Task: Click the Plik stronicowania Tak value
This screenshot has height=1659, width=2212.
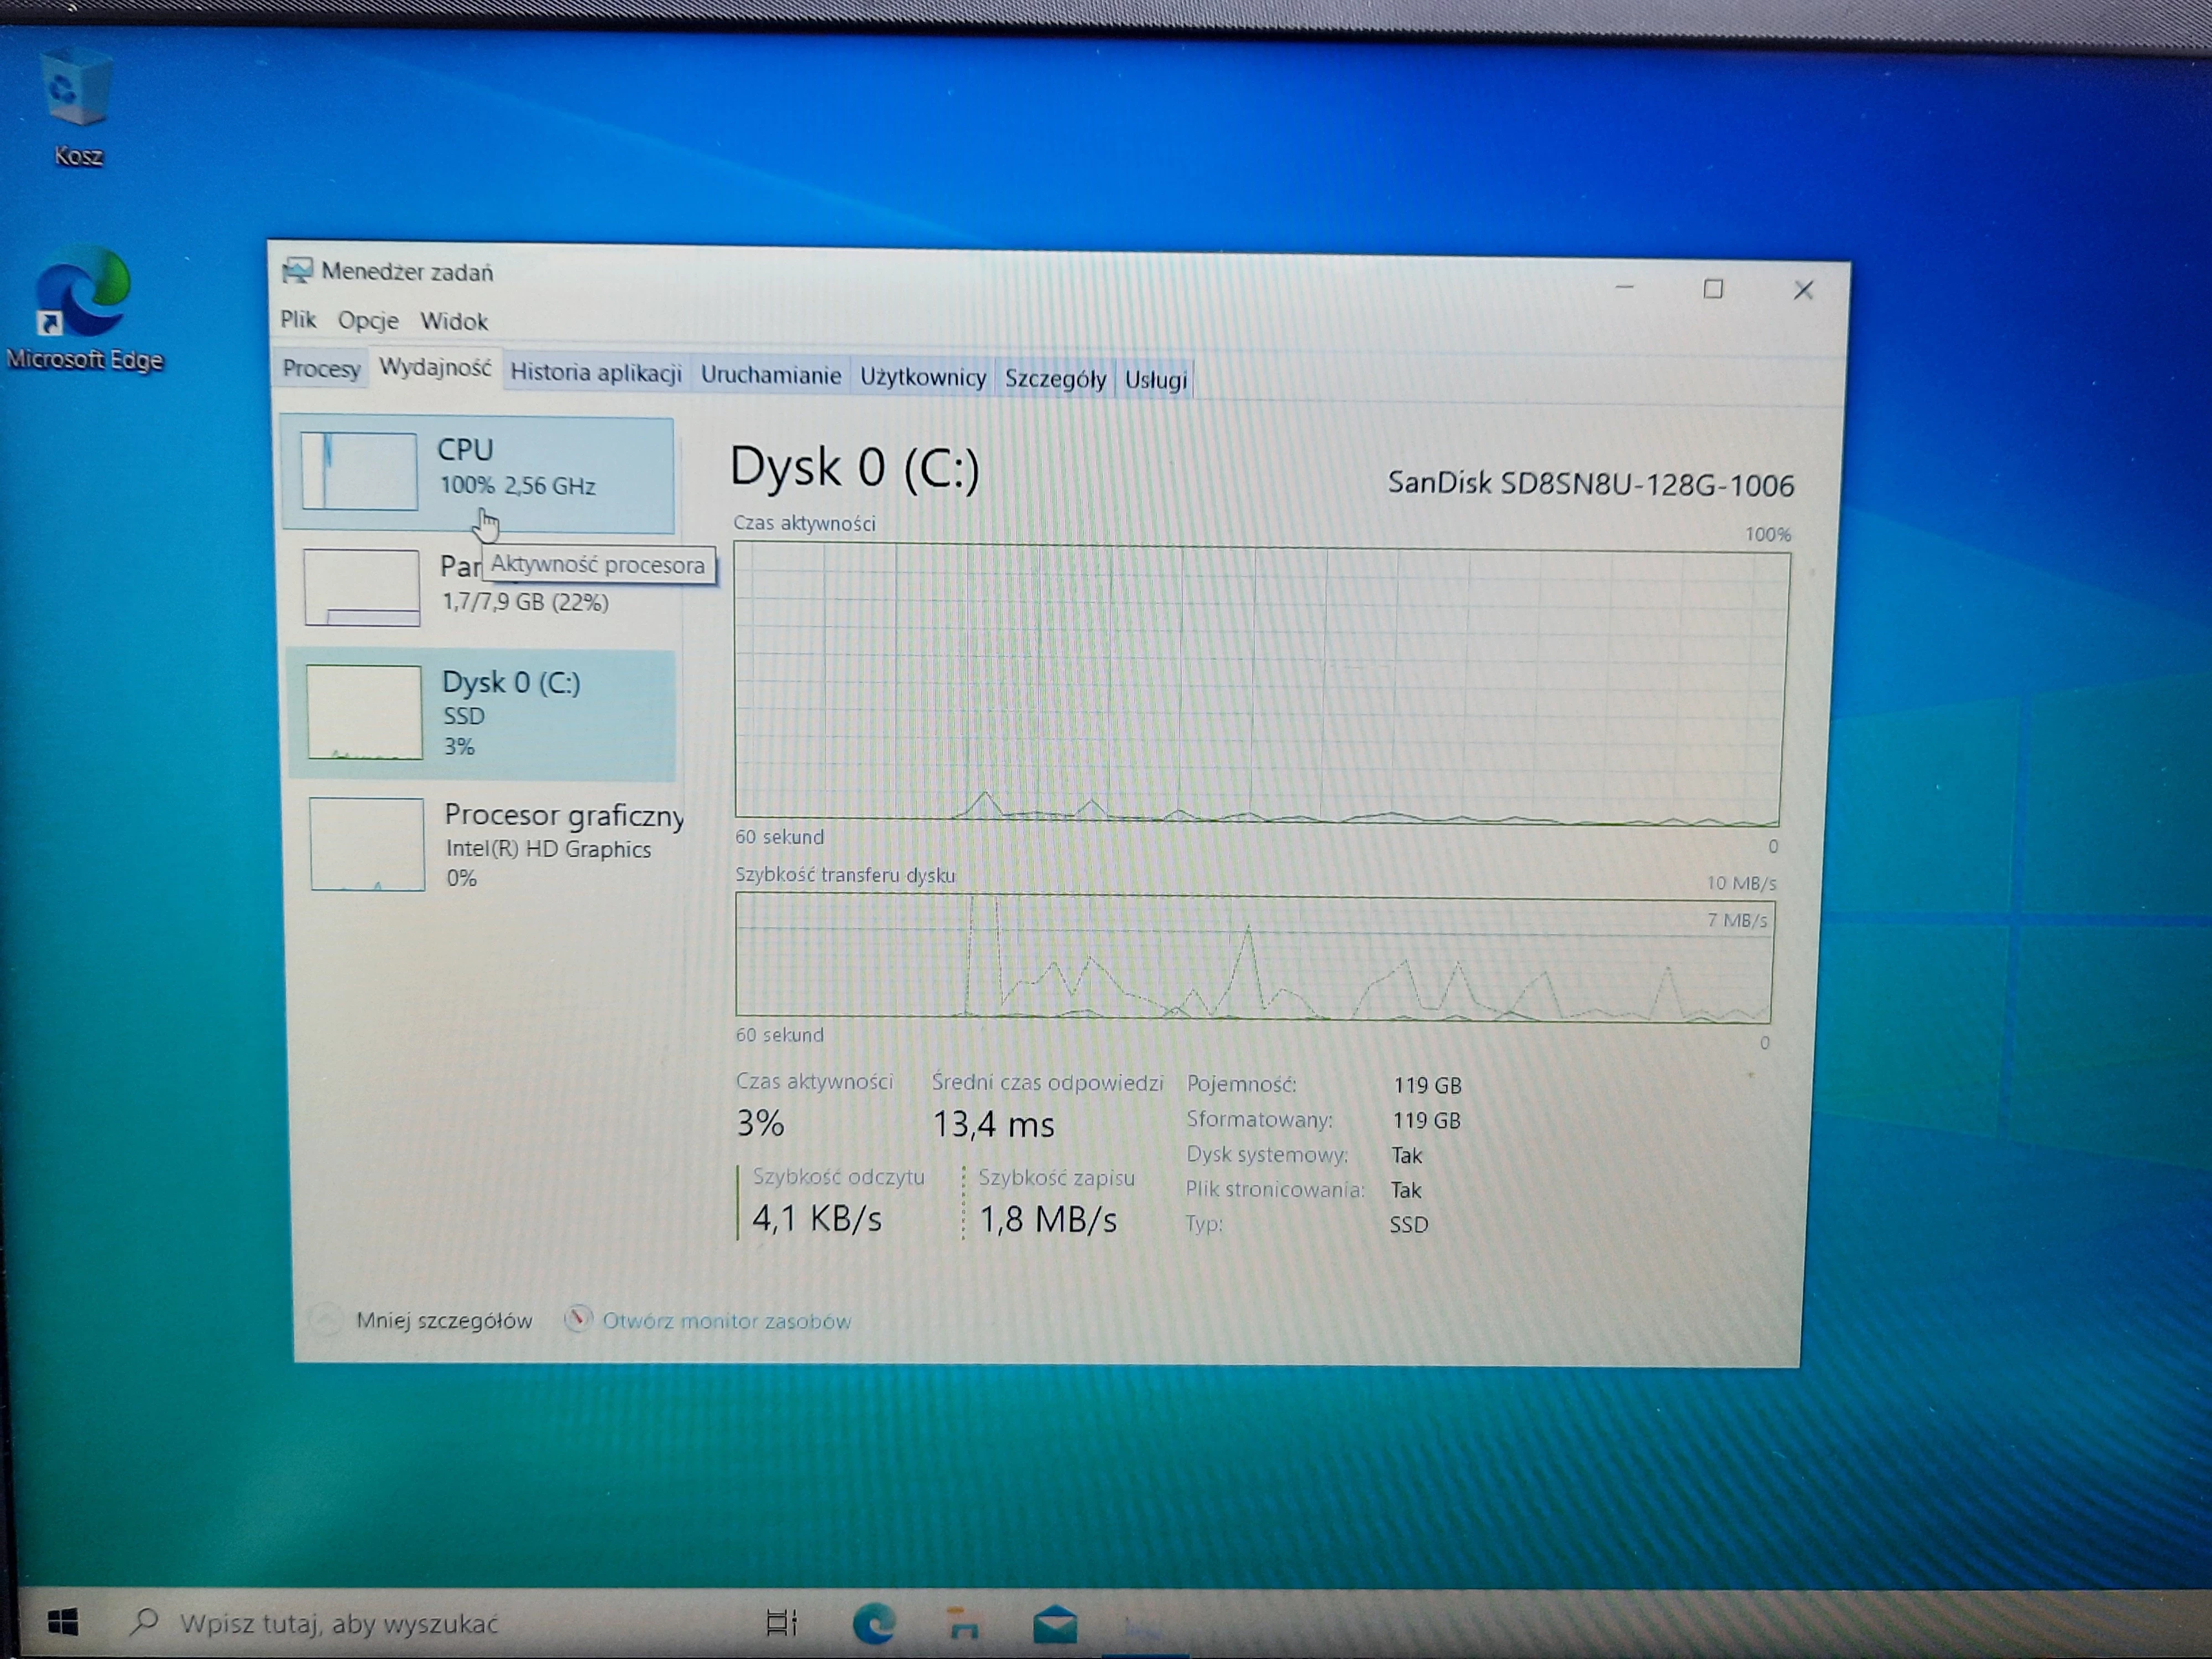Action: click(x=1405, y=1190)
